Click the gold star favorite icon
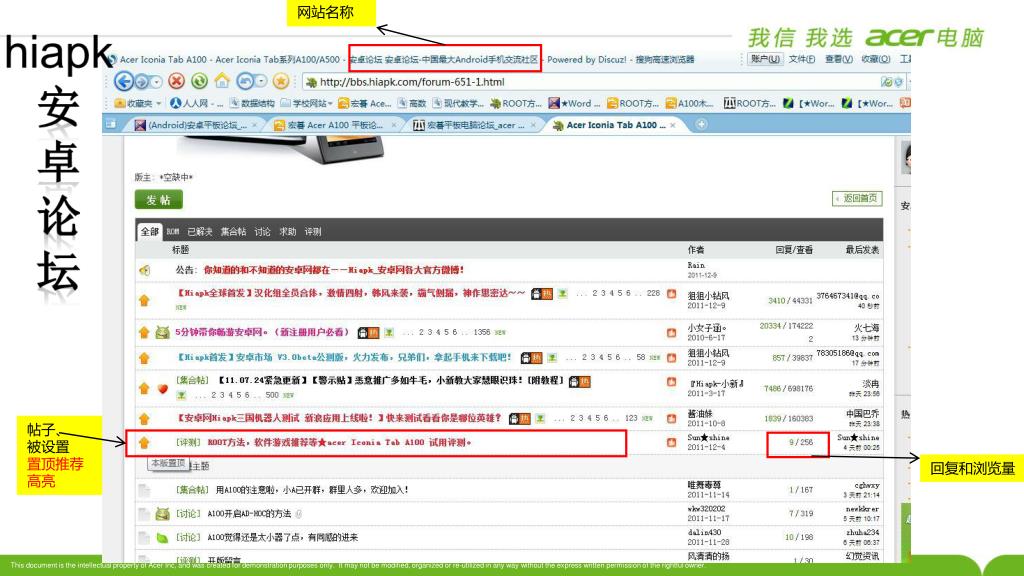 [x=281, y=81]
